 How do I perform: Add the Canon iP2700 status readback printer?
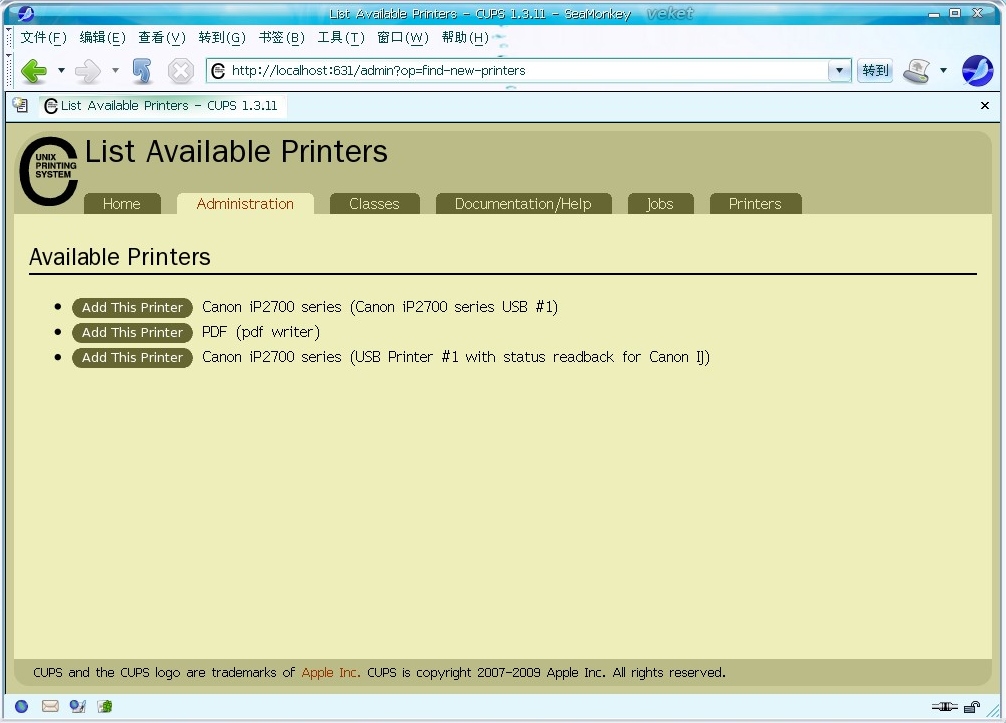click(x=132, y=358)
